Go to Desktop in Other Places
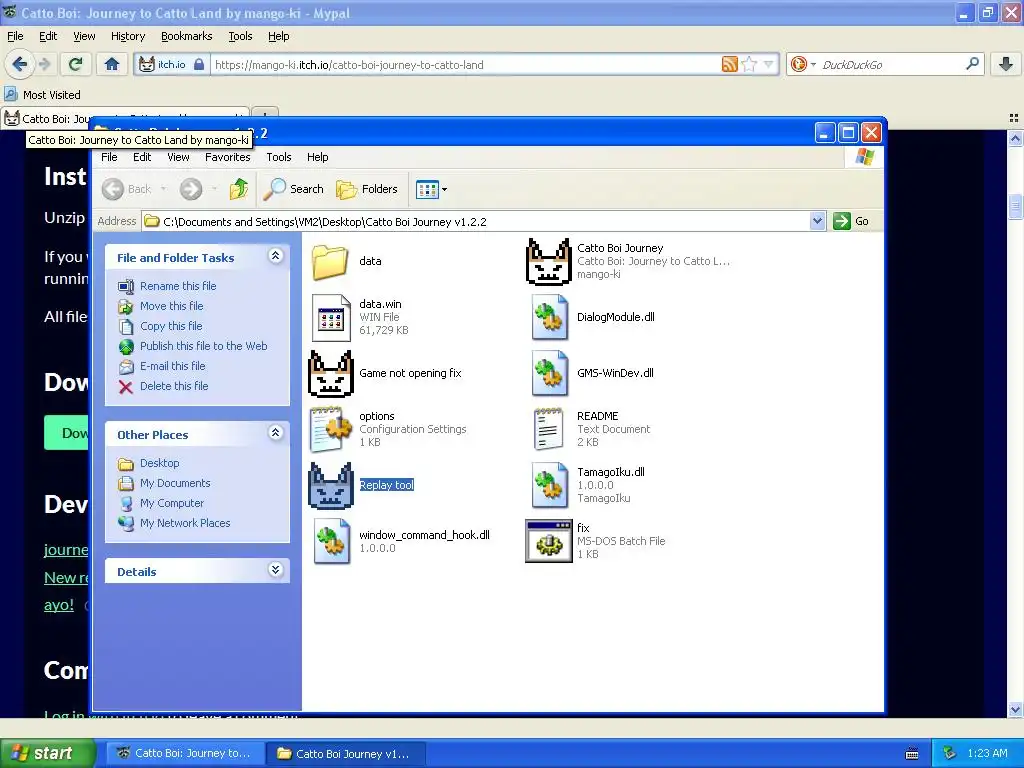The height and width of the screenshot is (768, 1024). click(x=159, y=463)
